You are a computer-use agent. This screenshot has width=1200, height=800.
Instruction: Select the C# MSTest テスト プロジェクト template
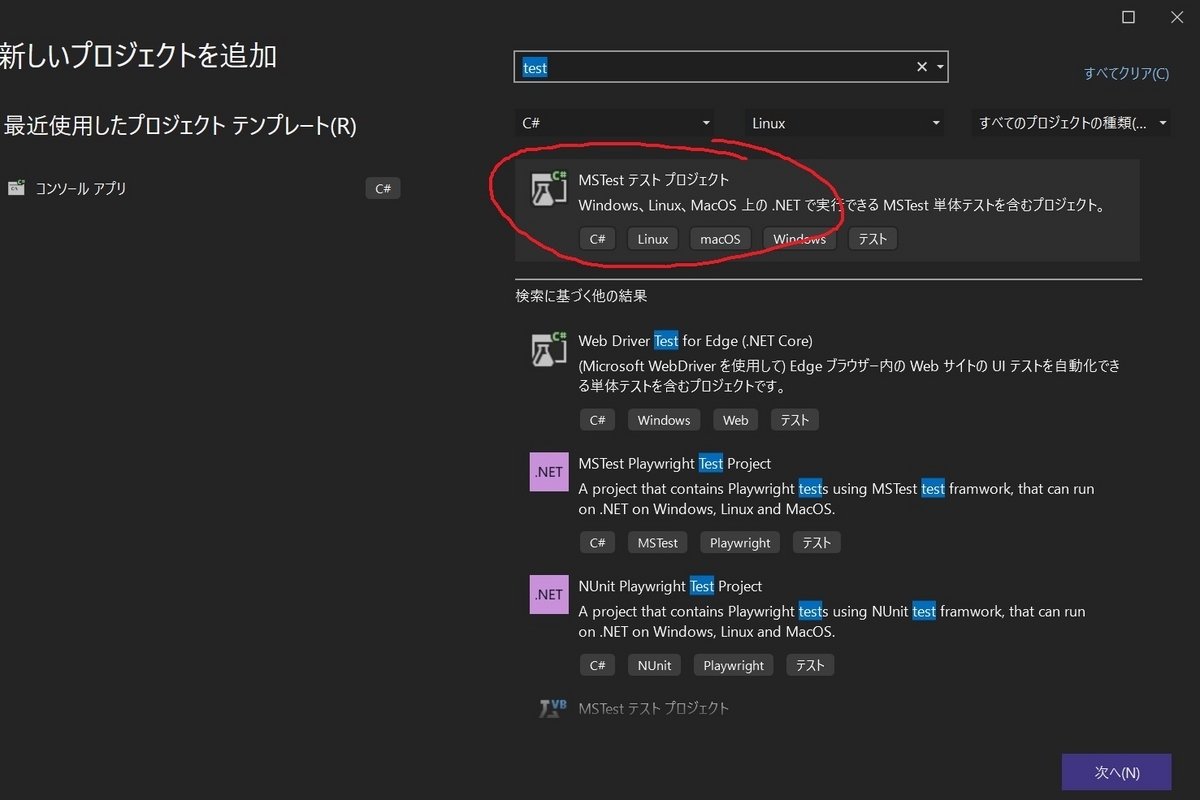[x=827, y=210]
